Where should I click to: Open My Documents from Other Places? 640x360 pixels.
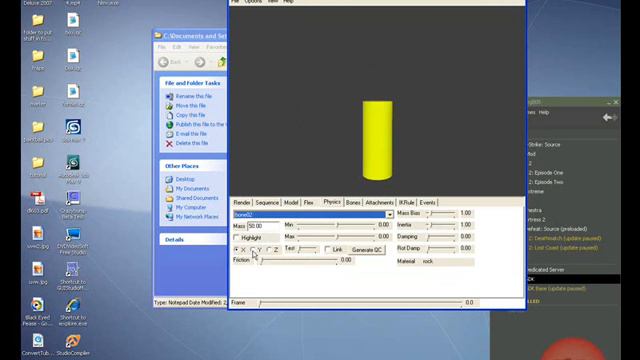point(192,189)
